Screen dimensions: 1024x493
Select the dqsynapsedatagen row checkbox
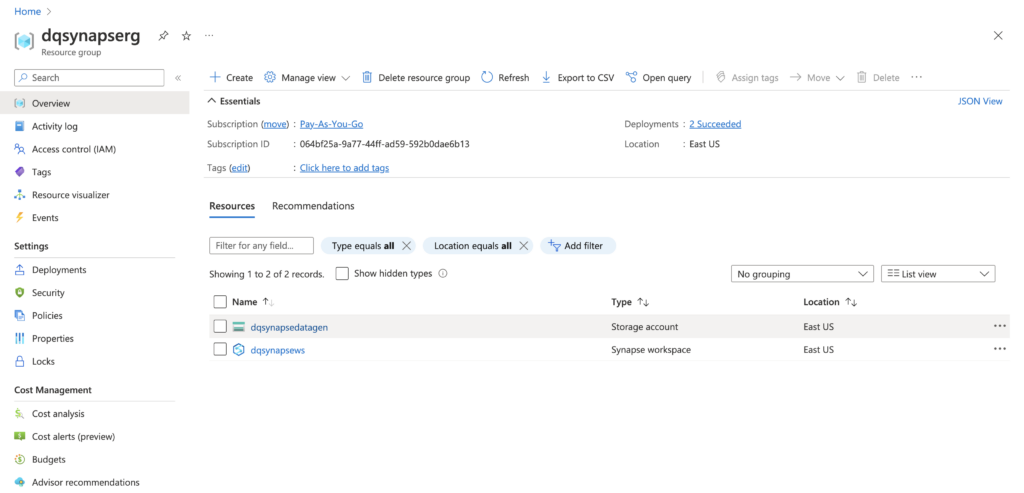tap(220, 326)
